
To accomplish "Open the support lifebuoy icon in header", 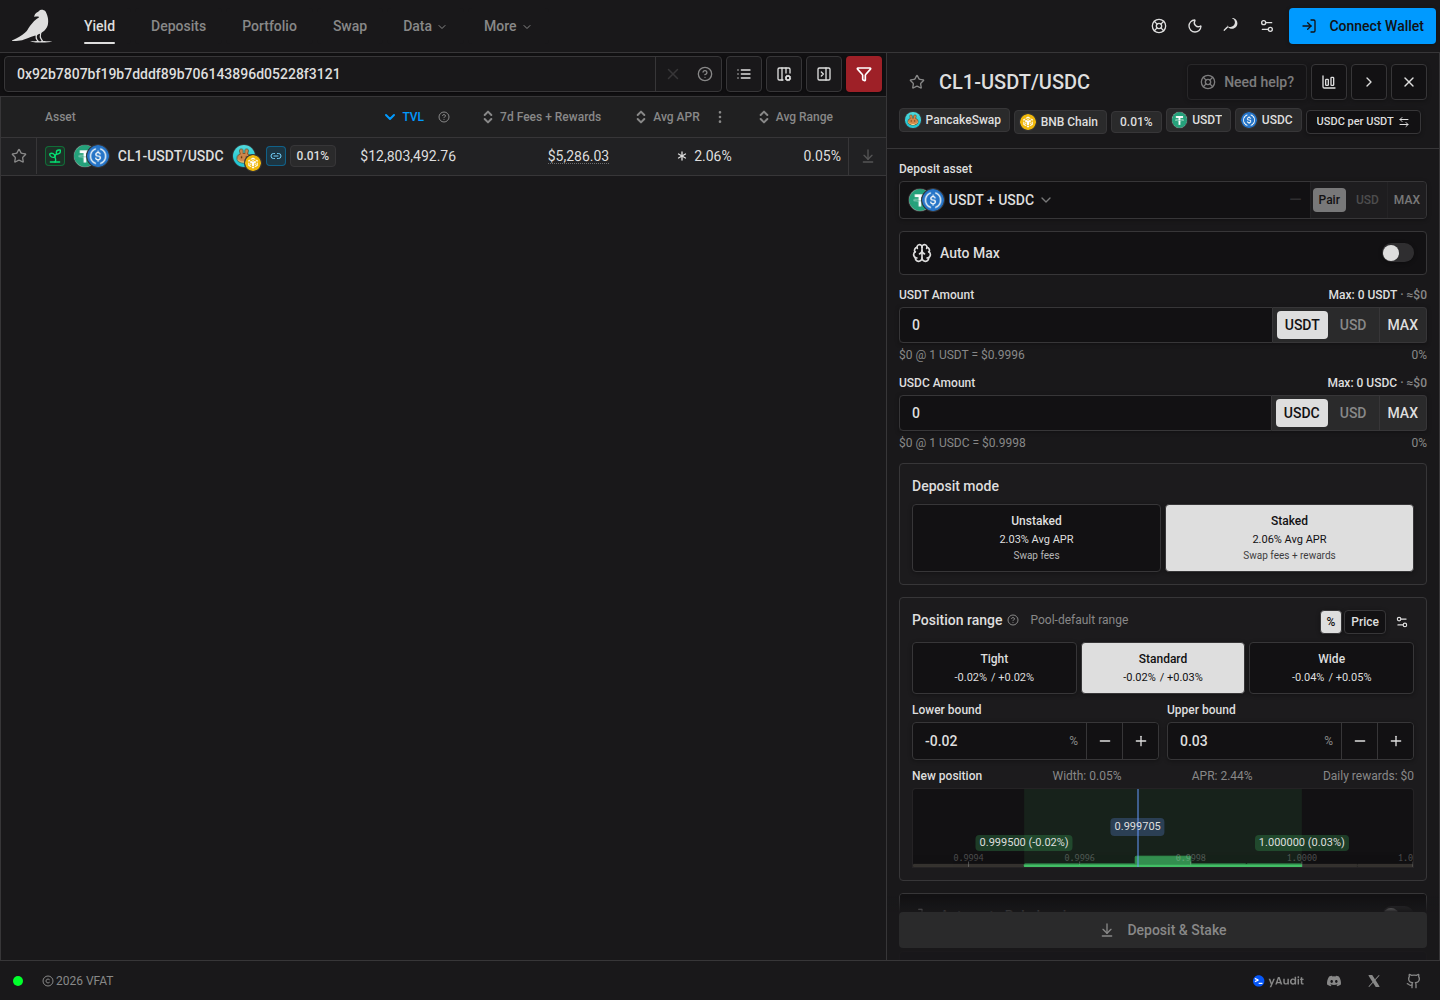I will click(x=1159, y=26).
